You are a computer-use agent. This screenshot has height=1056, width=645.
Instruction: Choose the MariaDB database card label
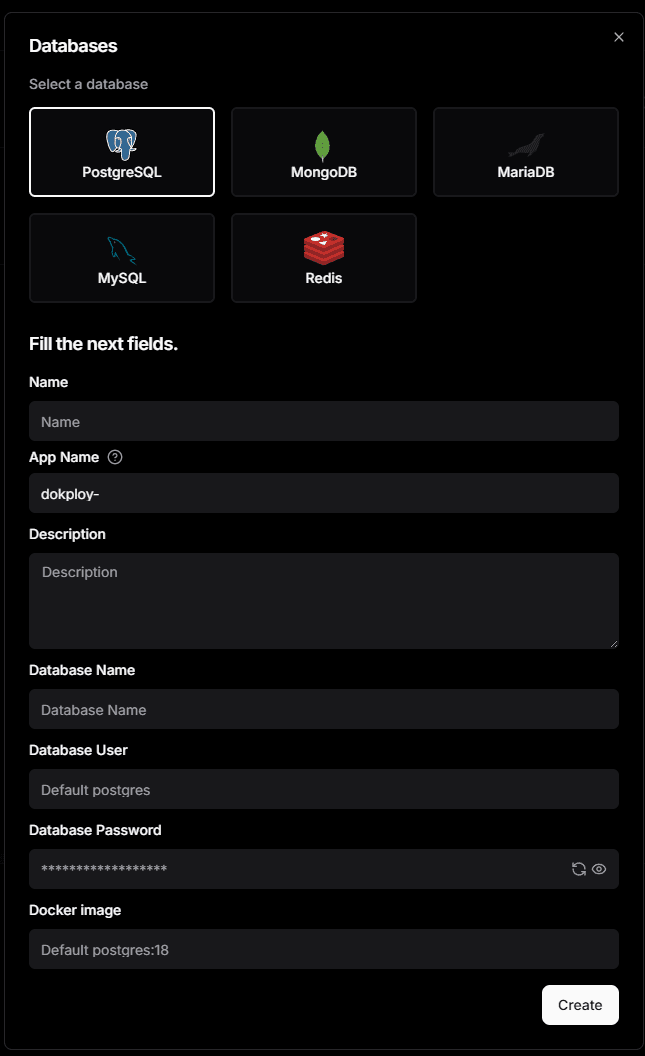pos(525,172)
